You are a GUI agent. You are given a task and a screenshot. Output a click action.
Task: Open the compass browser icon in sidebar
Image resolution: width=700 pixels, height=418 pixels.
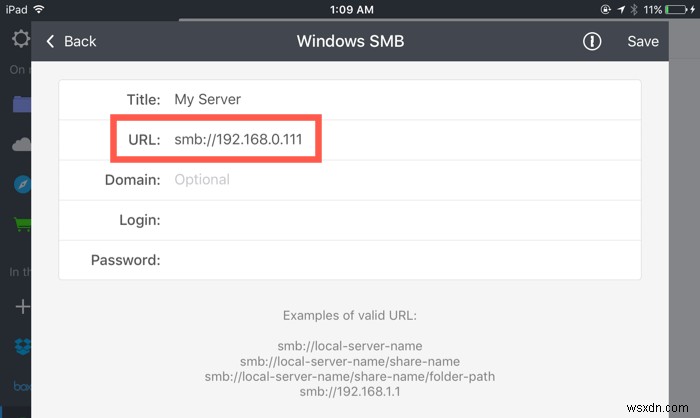[22, 184]
